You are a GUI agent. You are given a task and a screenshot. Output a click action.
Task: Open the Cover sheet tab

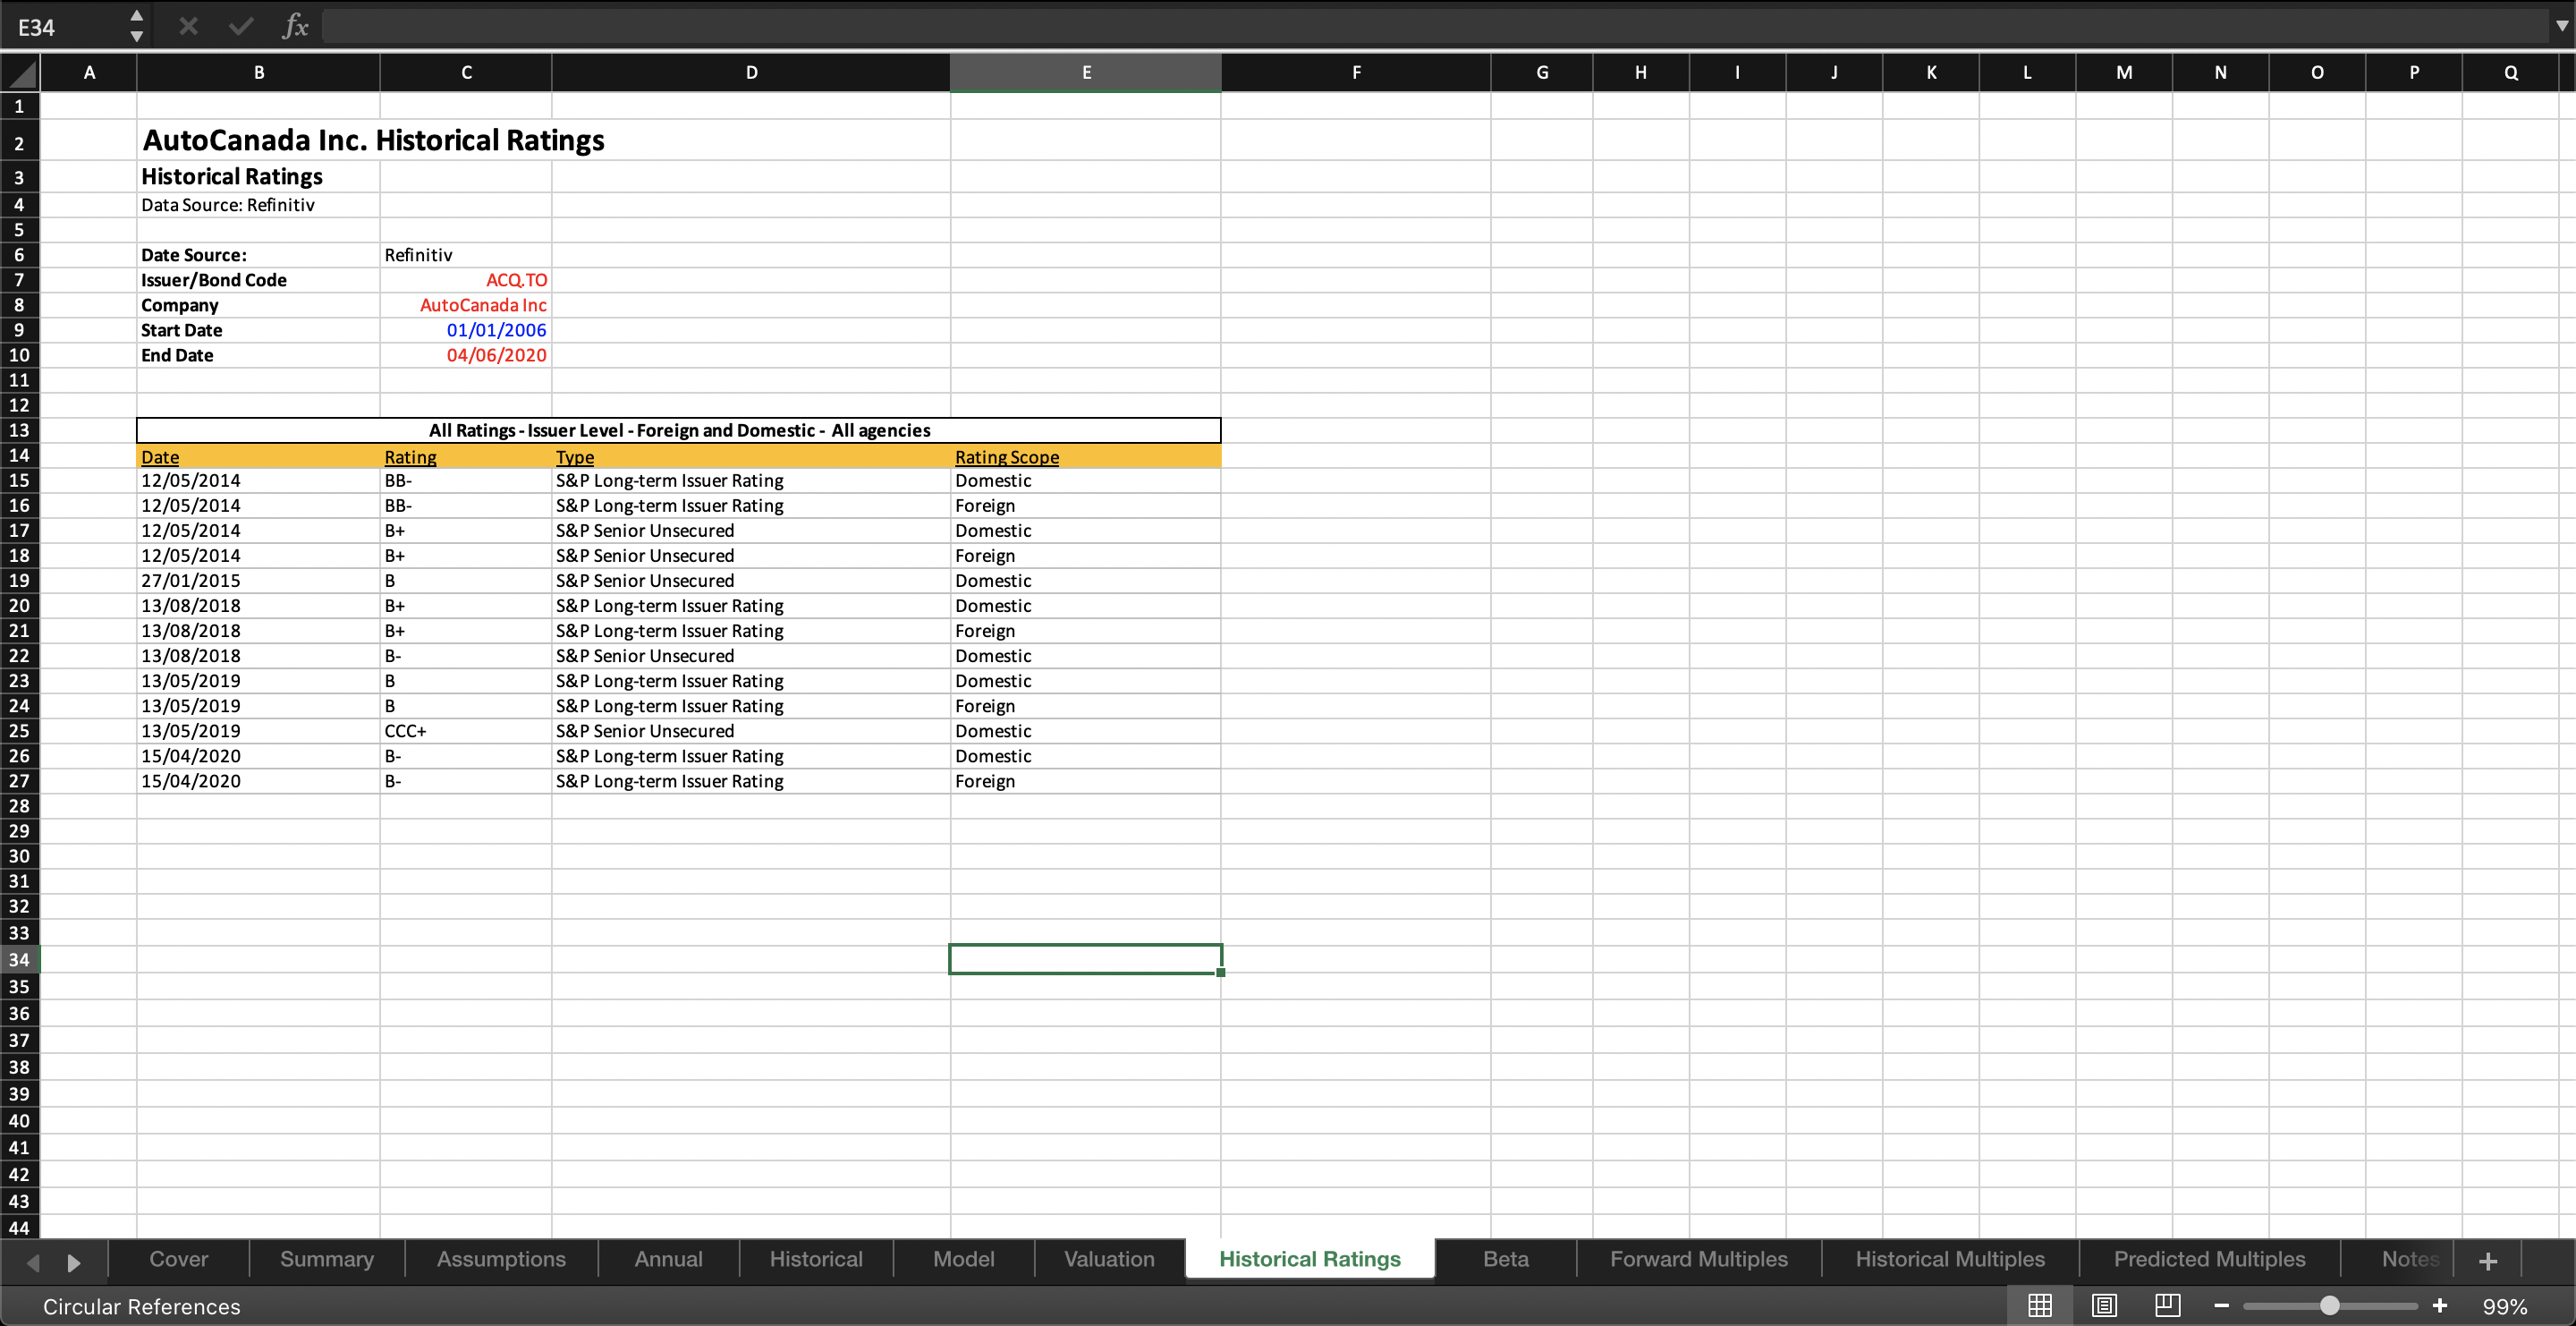pos(179,1259)
